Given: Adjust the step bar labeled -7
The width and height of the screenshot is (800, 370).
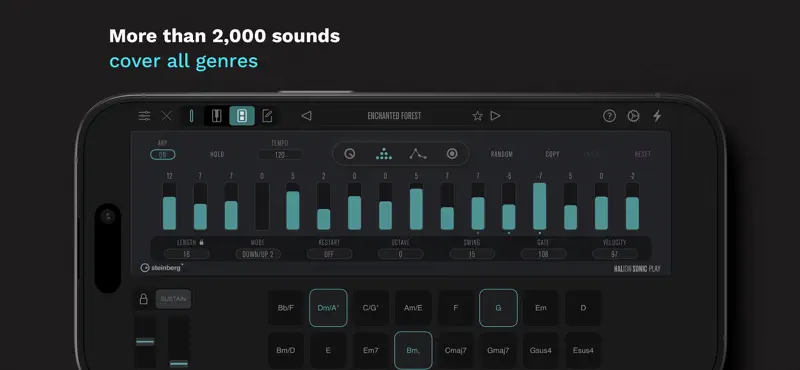Looking at the screenshot, I should [x=540, y=206].
